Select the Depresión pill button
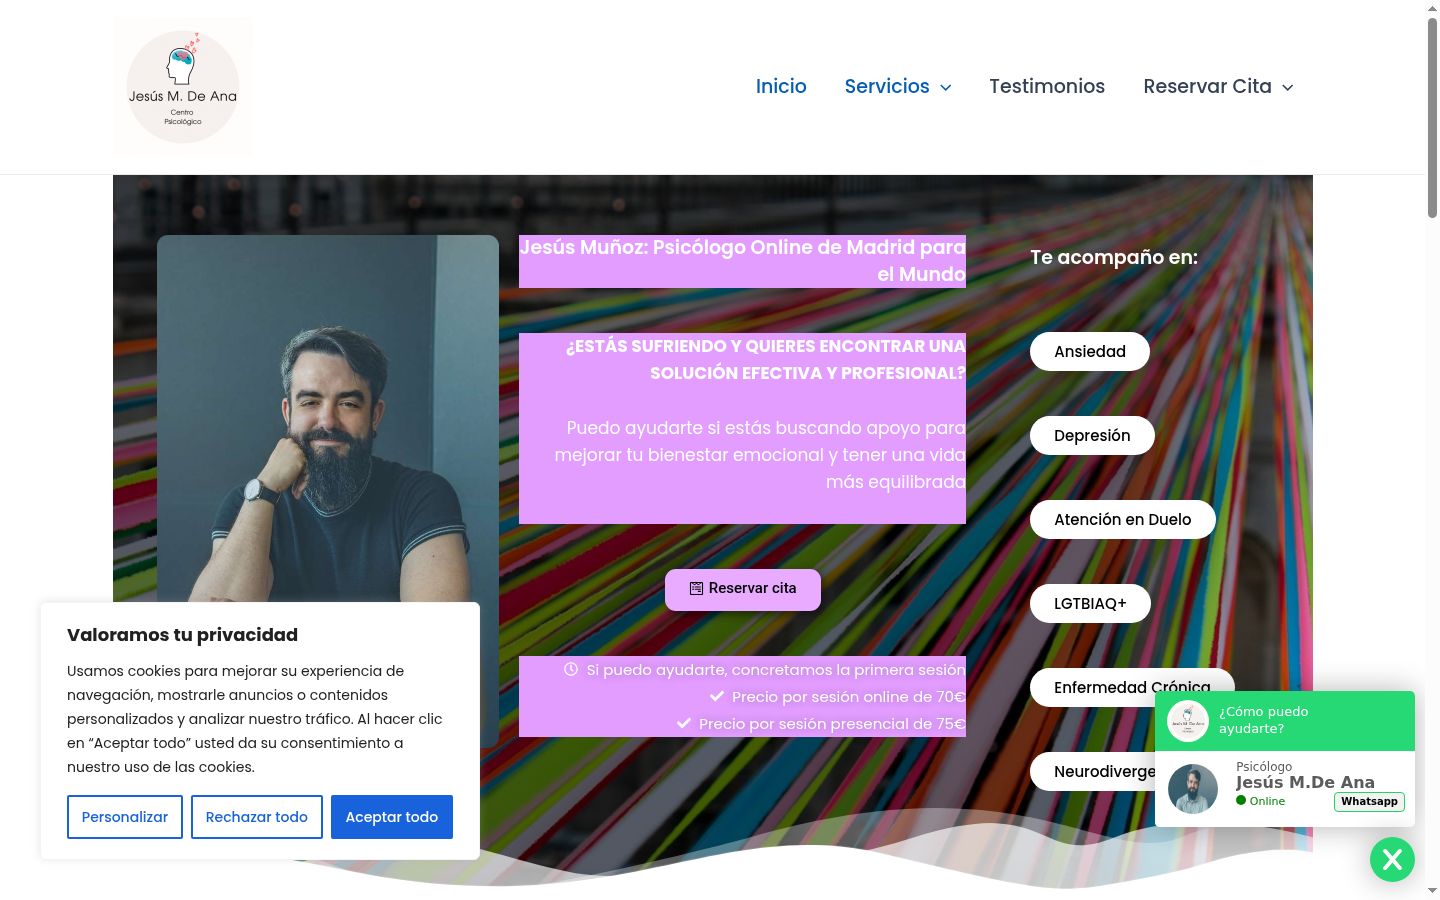The width and height of the screenshot is (1440, 900). (x=1092, y=435)
